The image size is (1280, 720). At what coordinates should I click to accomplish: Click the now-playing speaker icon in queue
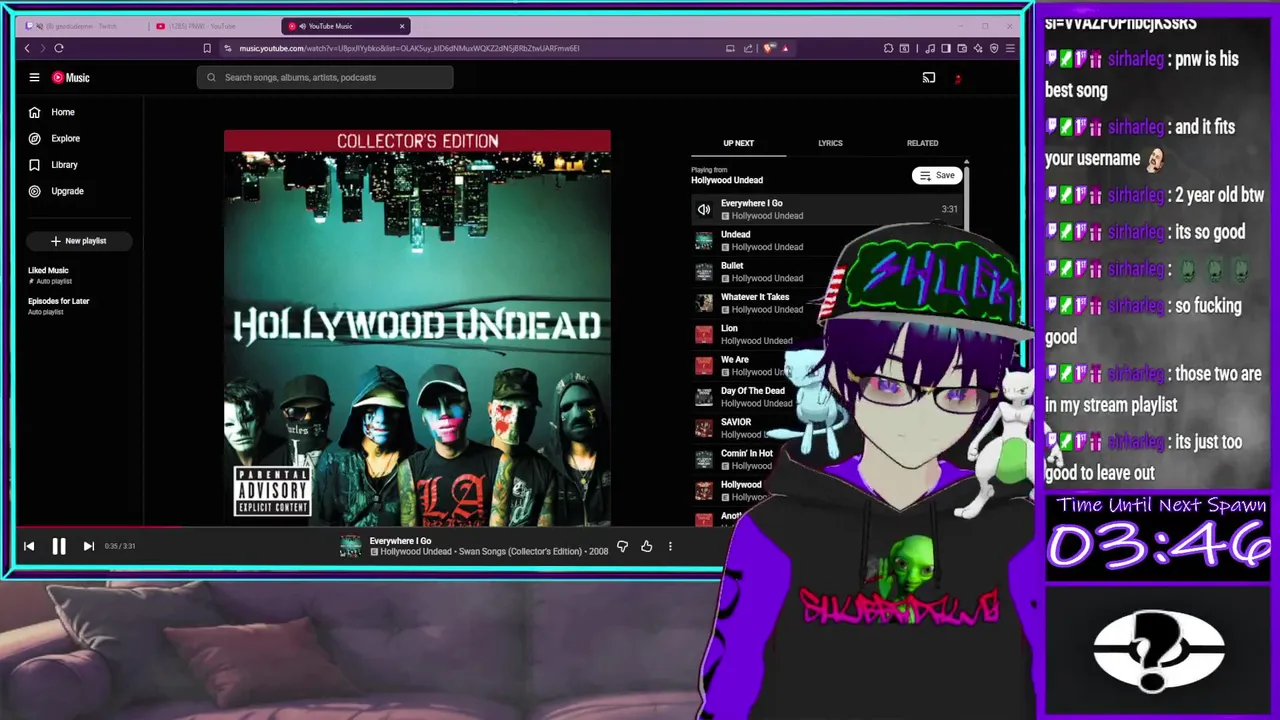click(x=704, y=209)
